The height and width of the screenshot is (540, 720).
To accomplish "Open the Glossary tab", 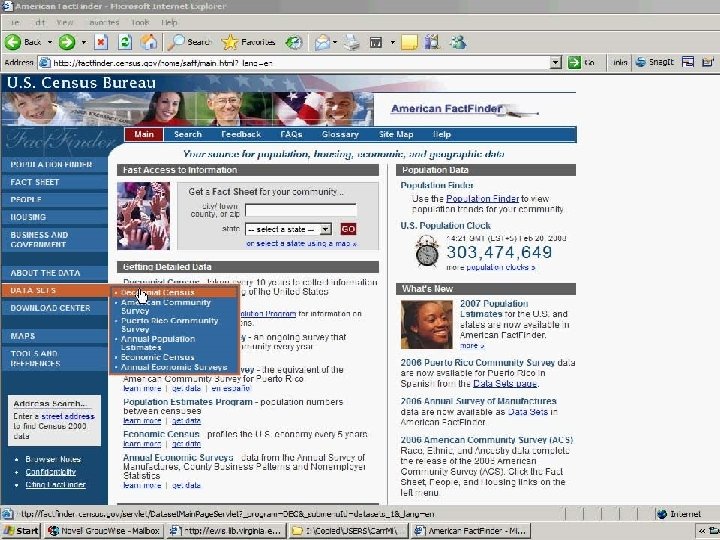I will [340, 135].
